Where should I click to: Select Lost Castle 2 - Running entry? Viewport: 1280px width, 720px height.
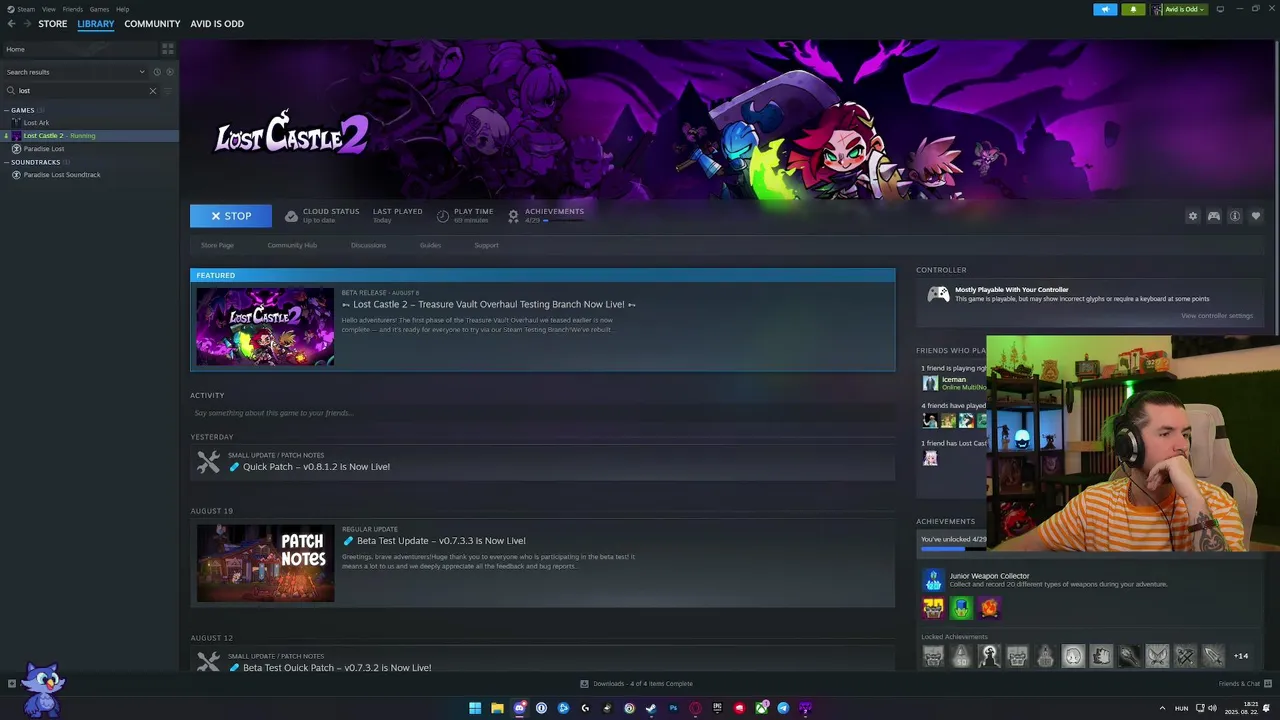point(89,136)
